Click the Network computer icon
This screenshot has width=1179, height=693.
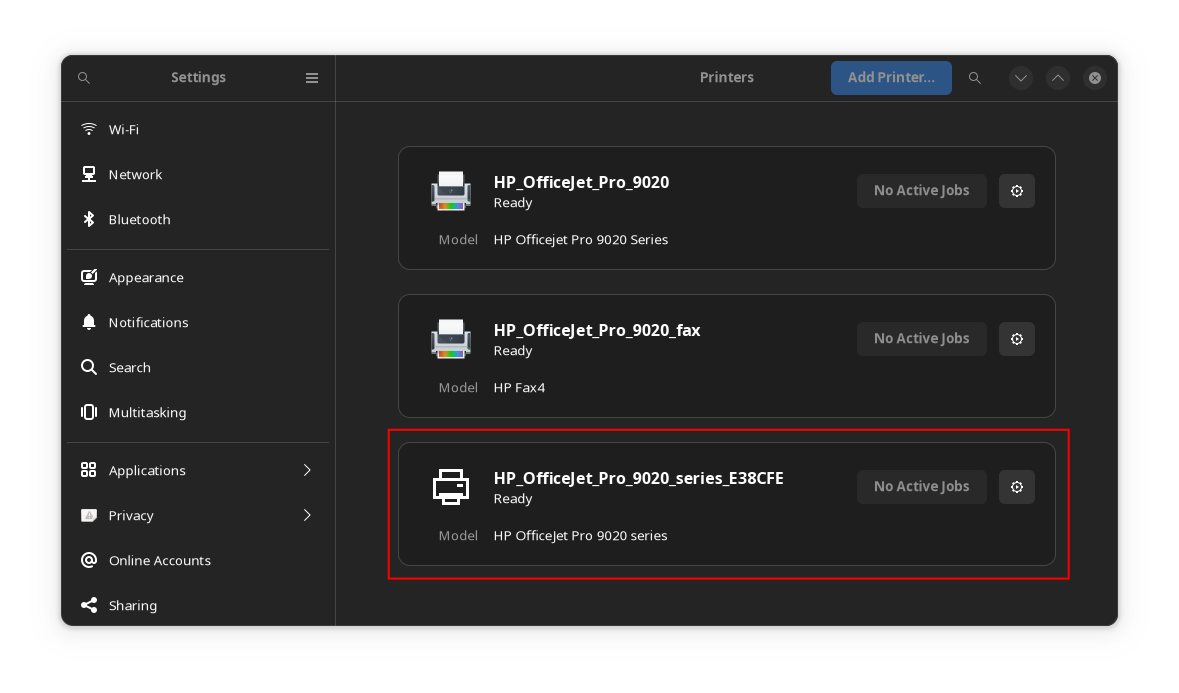(x=89, y=174)
